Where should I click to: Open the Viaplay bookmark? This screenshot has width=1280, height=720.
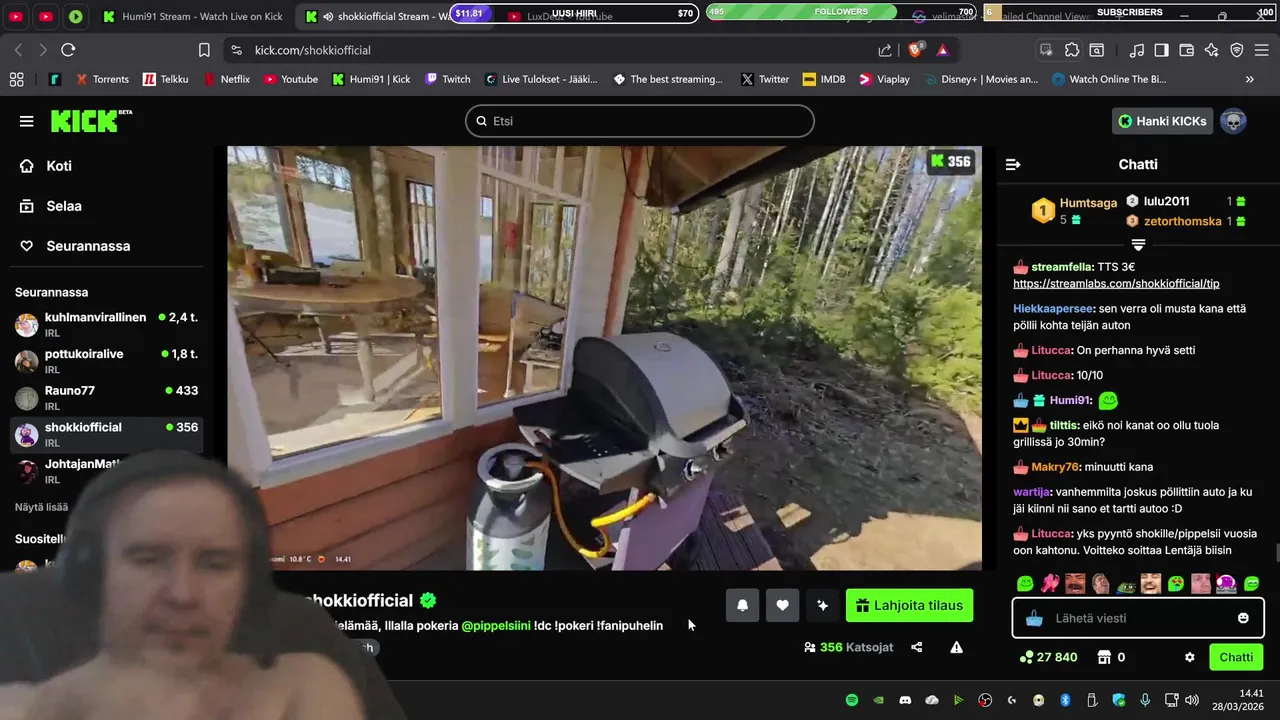pyautogui.click(x=884, y=79)
